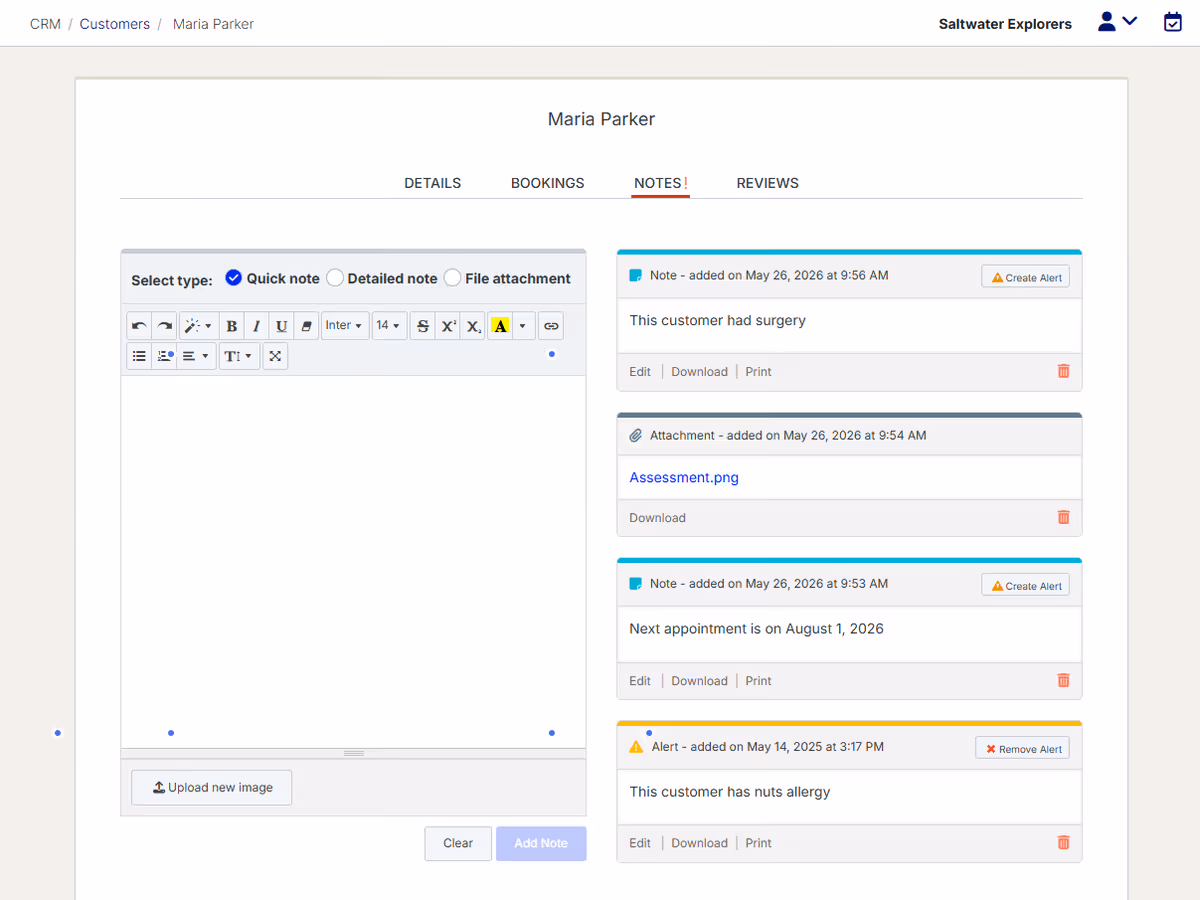Apply the yellow highlight text color

click(500, 326)
